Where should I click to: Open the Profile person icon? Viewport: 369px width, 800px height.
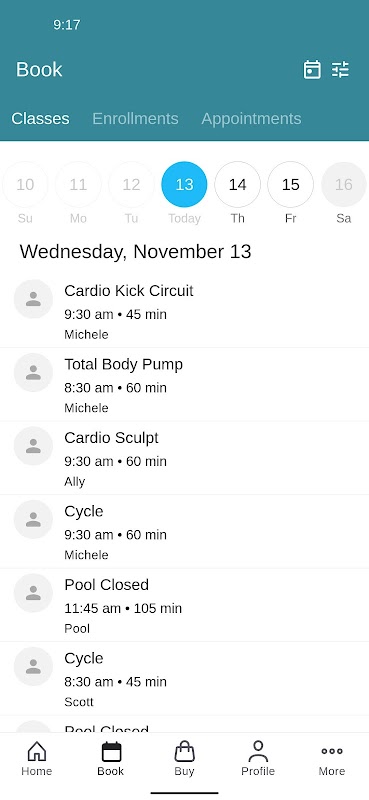[258, 752]
